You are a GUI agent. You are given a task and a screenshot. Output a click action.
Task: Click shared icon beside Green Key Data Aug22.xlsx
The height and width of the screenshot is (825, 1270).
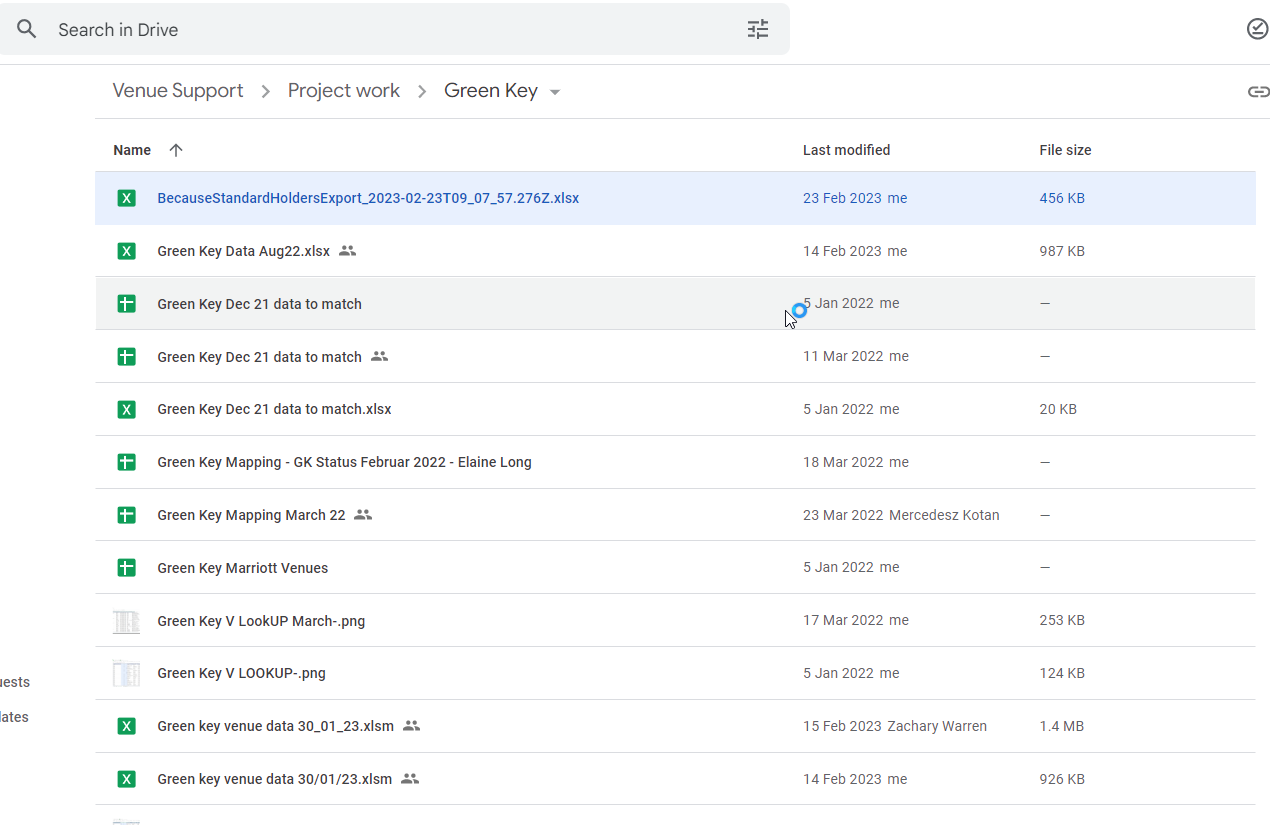pos(347,251)
